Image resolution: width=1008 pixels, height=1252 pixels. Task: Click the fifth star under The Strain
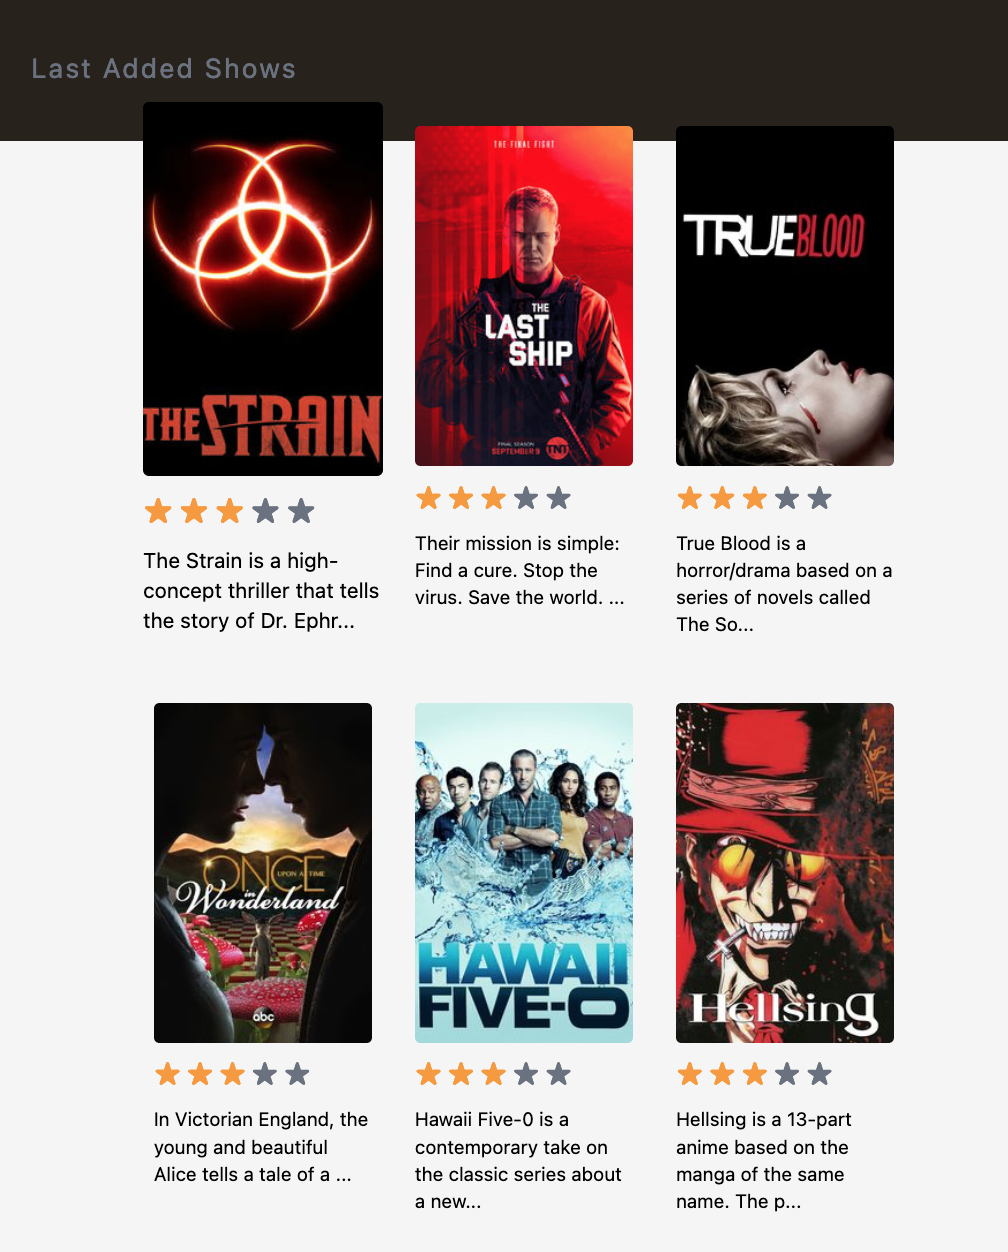[301, 511]
